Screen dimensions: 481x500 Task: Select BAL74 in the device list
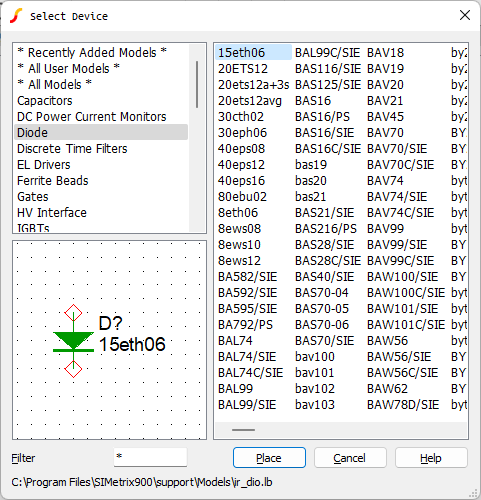(x=235, y=341)
